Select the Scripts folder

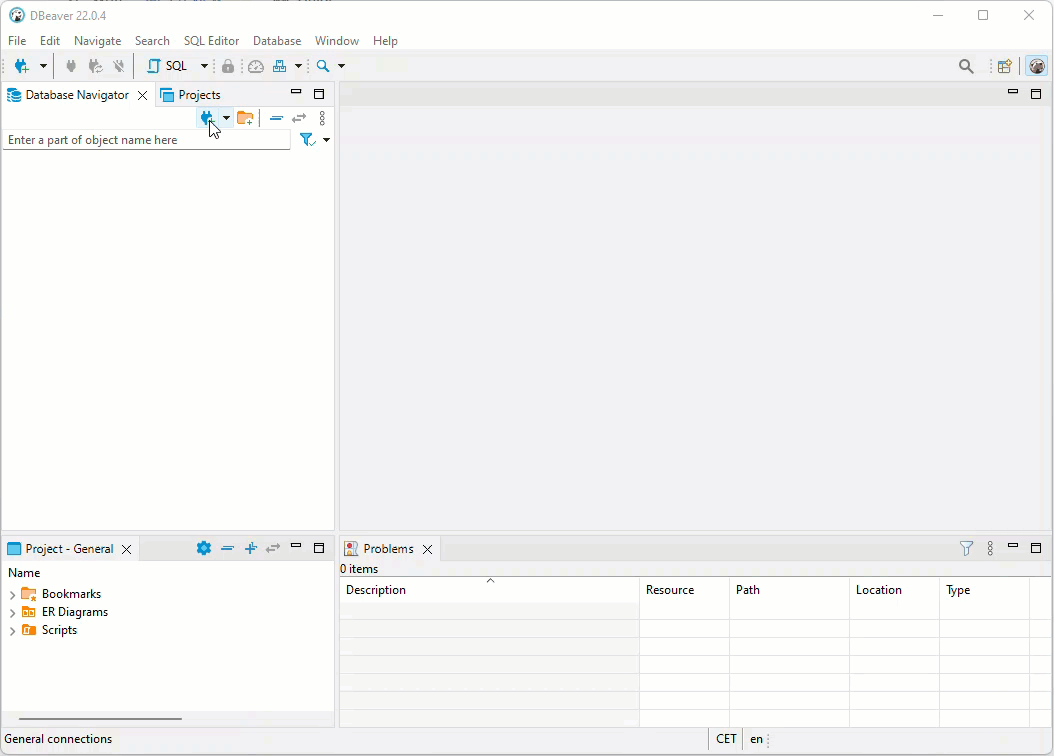pos(50,630)
